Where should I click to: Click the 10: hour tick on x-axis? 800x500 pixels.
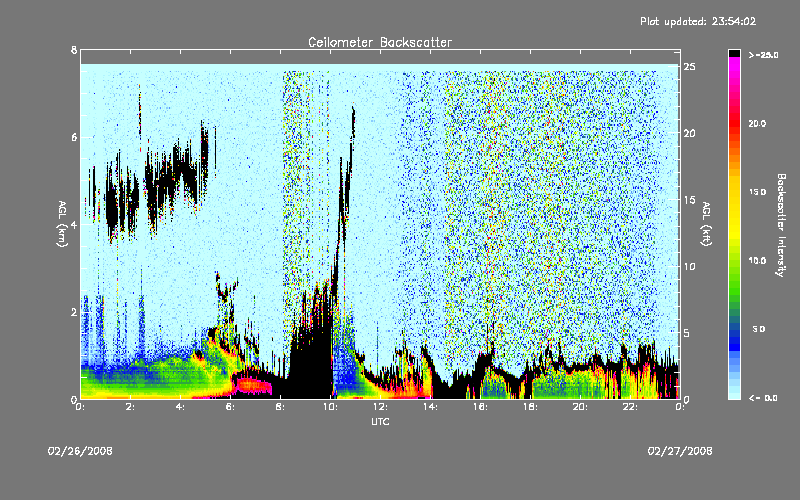[x=330, y=407]
